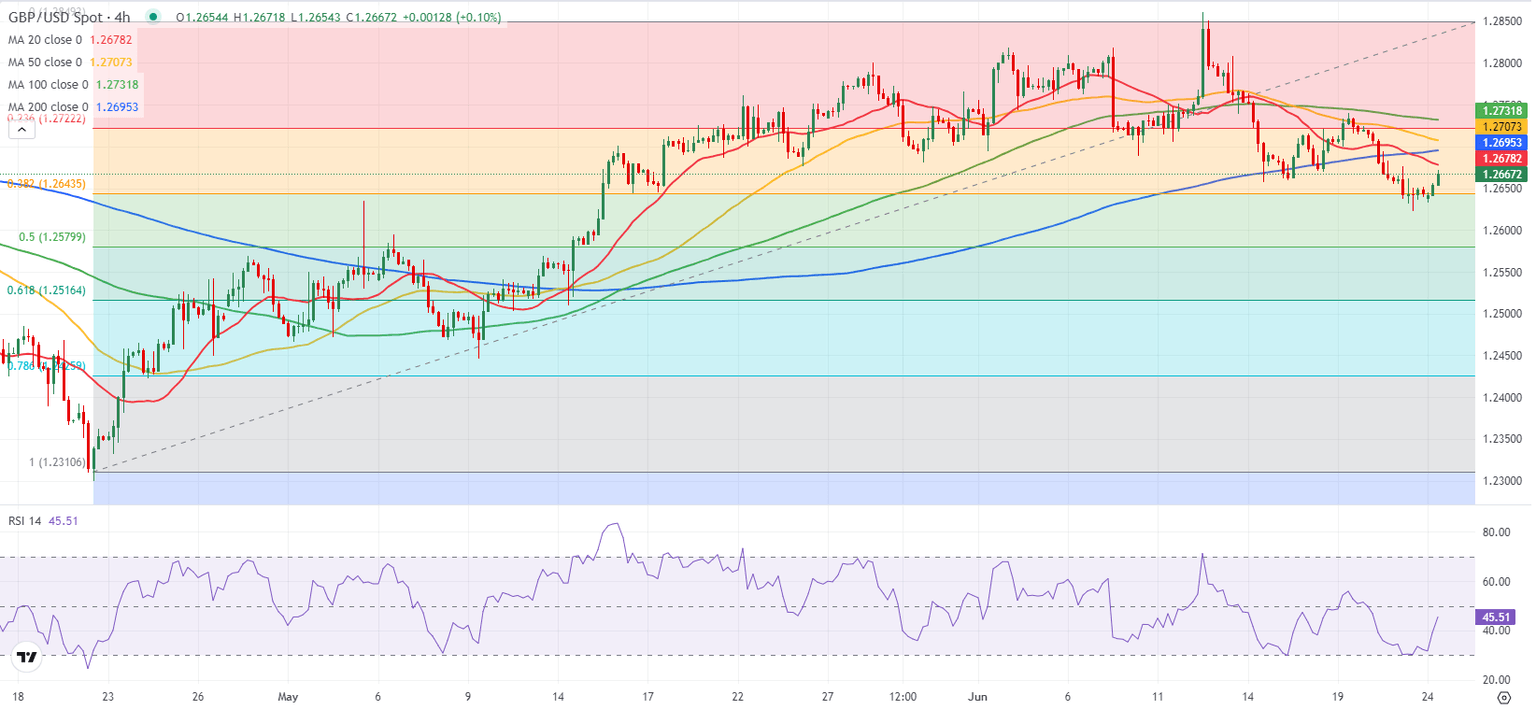Select the MA 100 indicator legend
Screen dimensions: 1536x708
click(48, 84)
